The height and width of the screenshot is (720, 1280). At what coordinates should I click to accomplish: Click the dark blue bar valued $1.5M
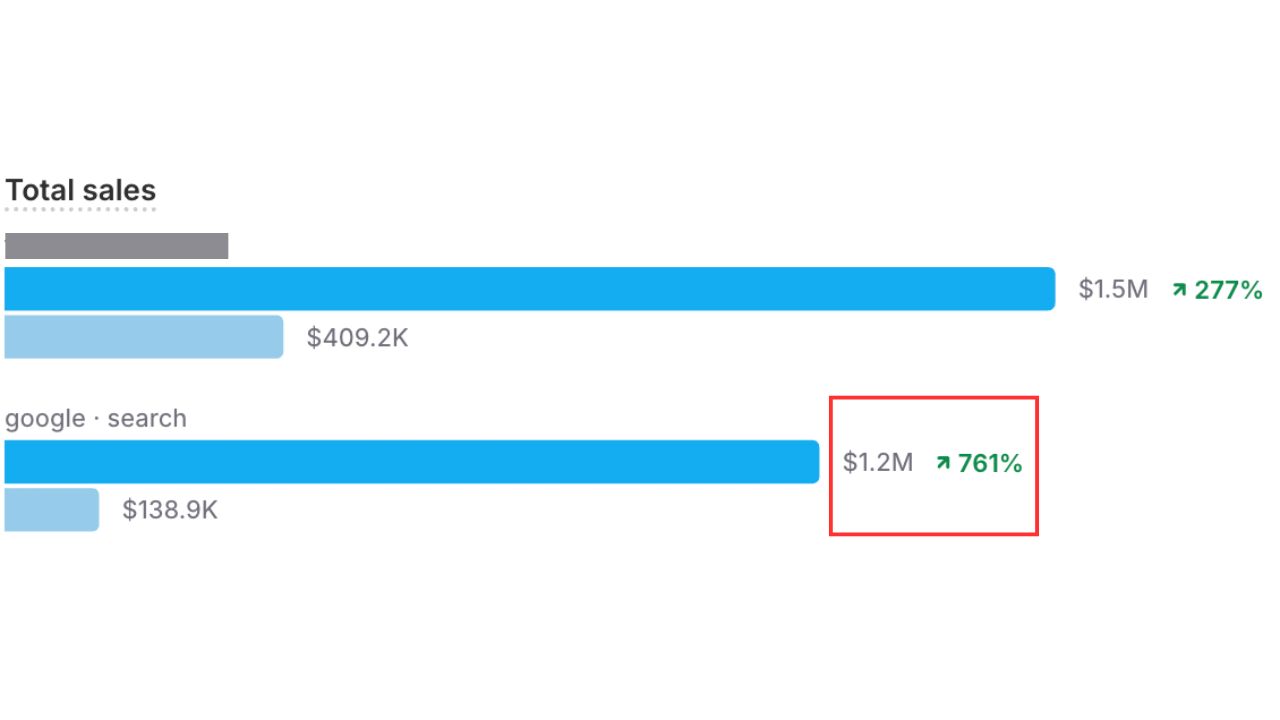(529, 289)
